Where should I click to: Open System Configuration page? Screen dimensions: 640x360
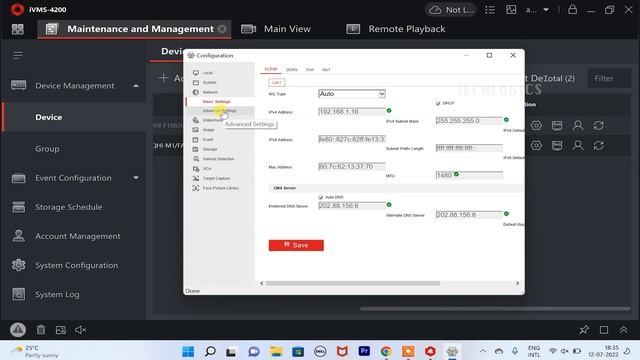coord(76,265)
